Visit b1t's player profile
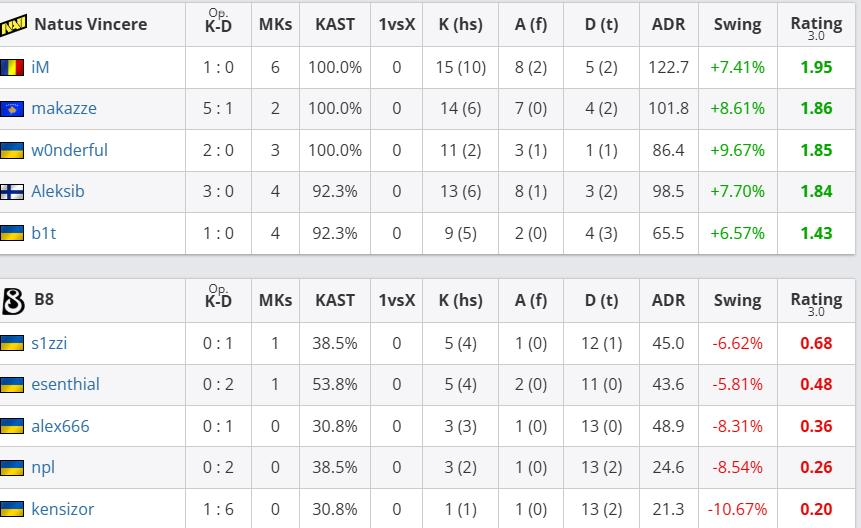This screenshot has height=528, width=861. tap(43, 233)
